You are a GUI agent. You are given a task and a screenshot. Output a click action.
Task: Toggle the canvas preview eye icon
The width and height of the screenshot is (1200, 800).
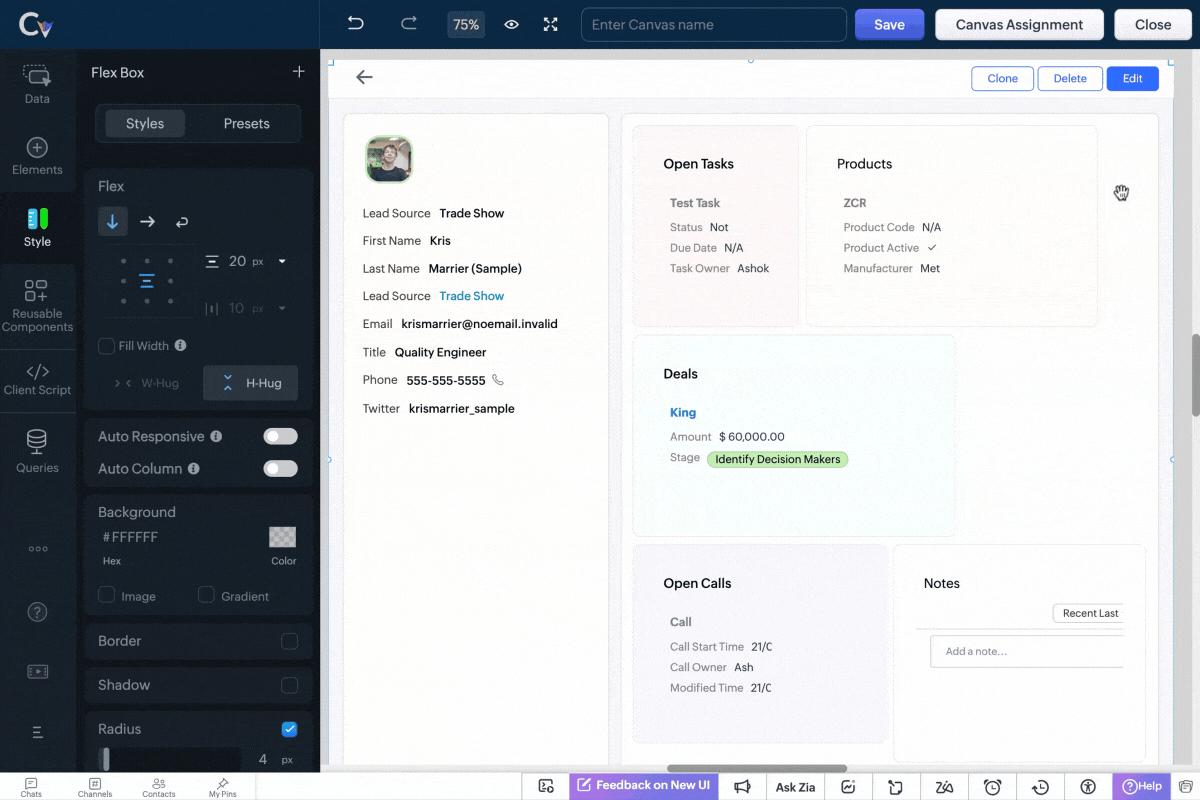511,25
